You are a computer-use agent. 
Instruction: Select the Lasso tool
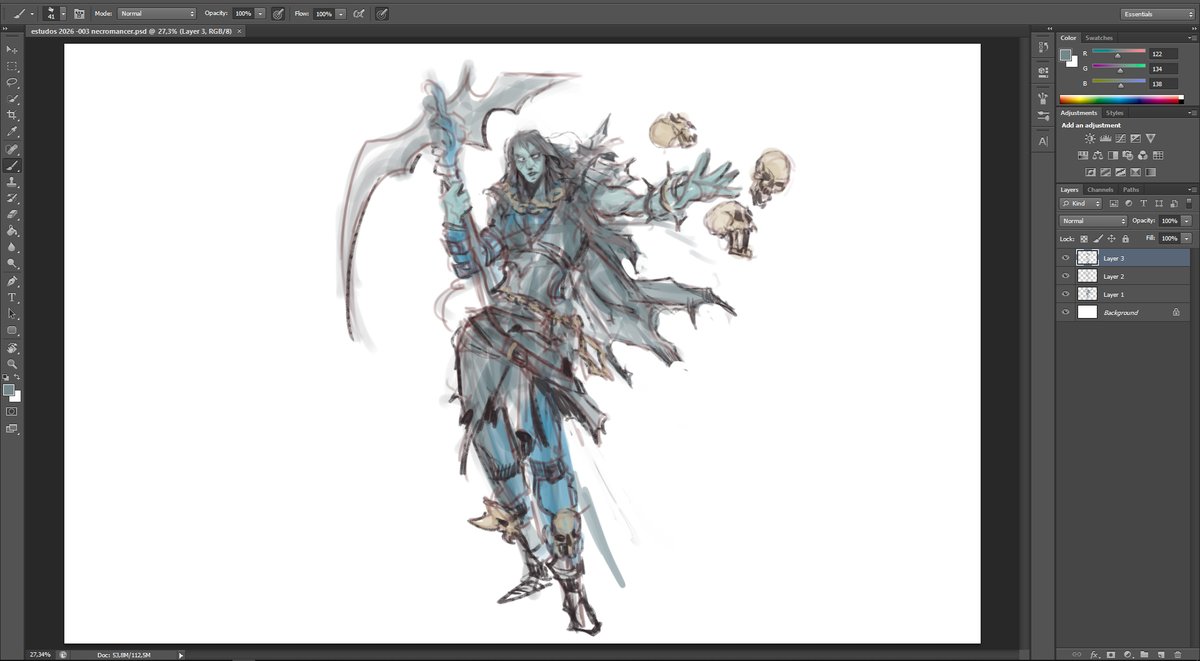click(x=13, y=80)
